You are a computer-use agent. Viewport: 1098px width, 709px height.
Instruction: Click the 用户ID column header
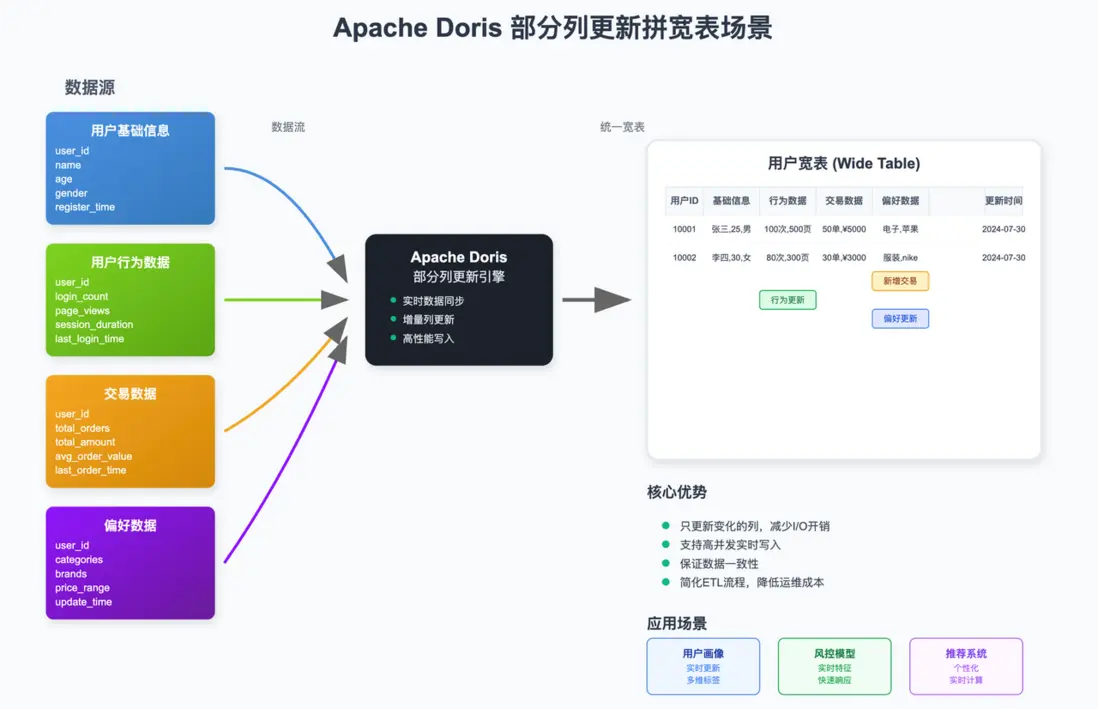[x=684, y=201]
